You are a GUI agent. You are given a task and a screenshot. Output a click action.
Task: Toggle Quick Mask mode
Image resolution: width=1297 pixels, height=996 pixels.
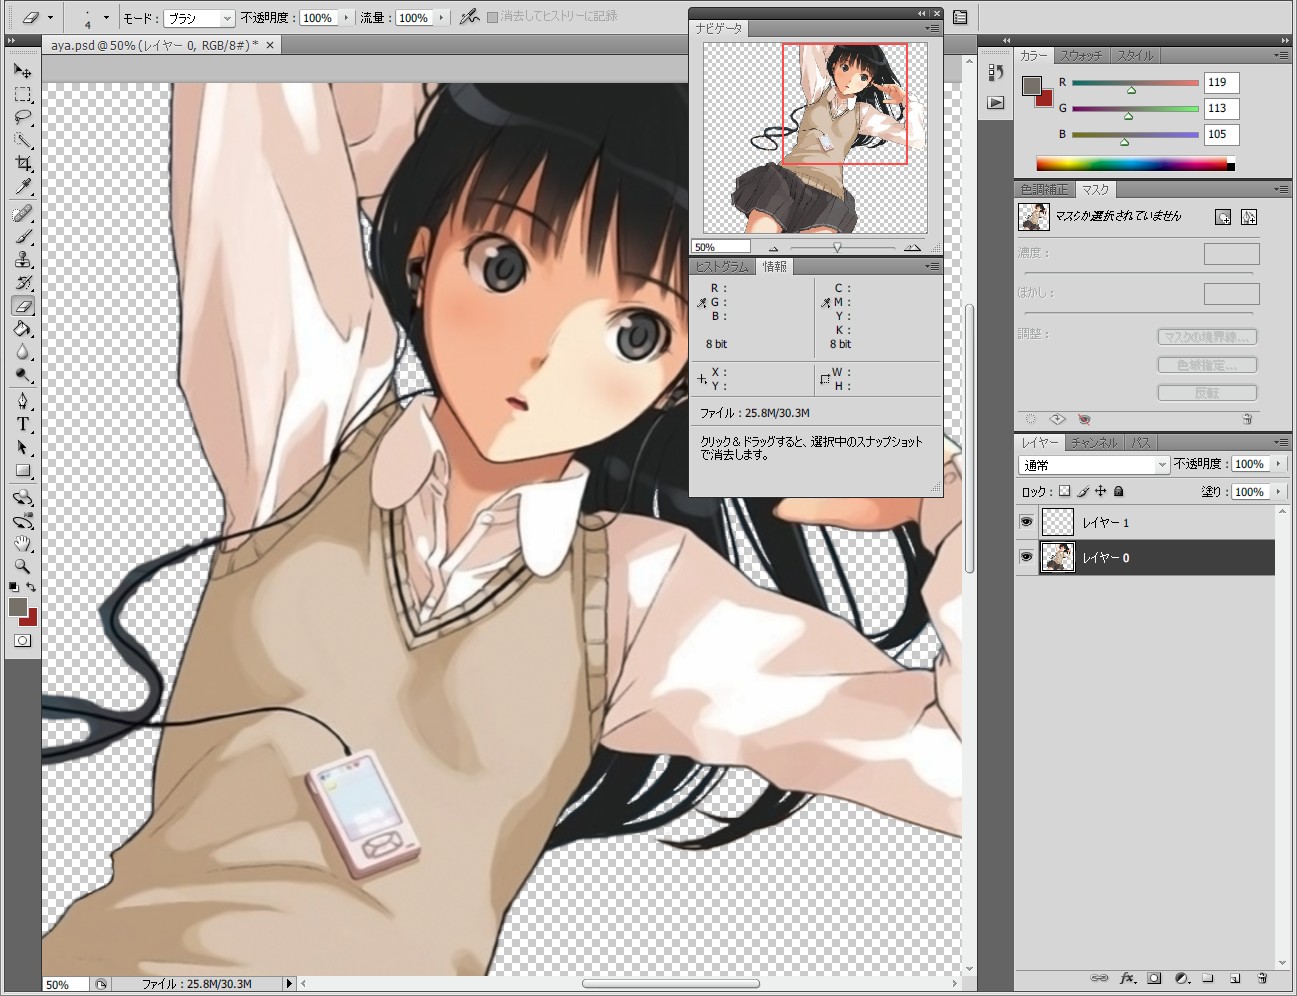(x=23, y=640)
